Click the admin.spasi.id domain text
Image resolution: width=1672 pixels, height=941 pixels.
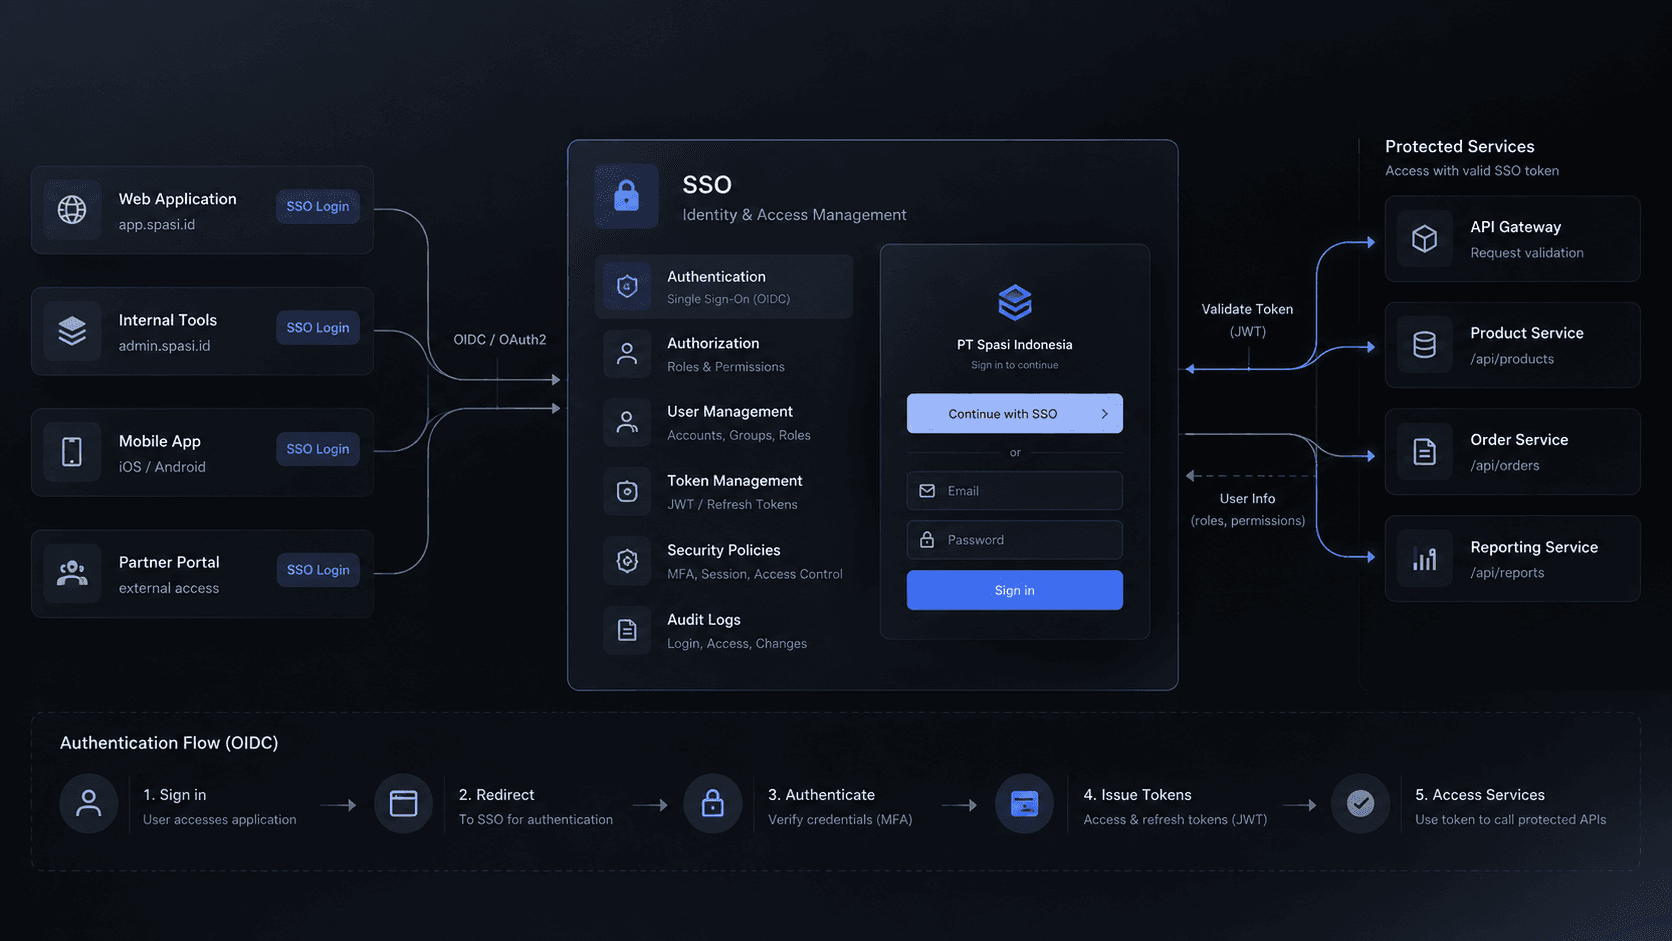[x=165, y=346]
